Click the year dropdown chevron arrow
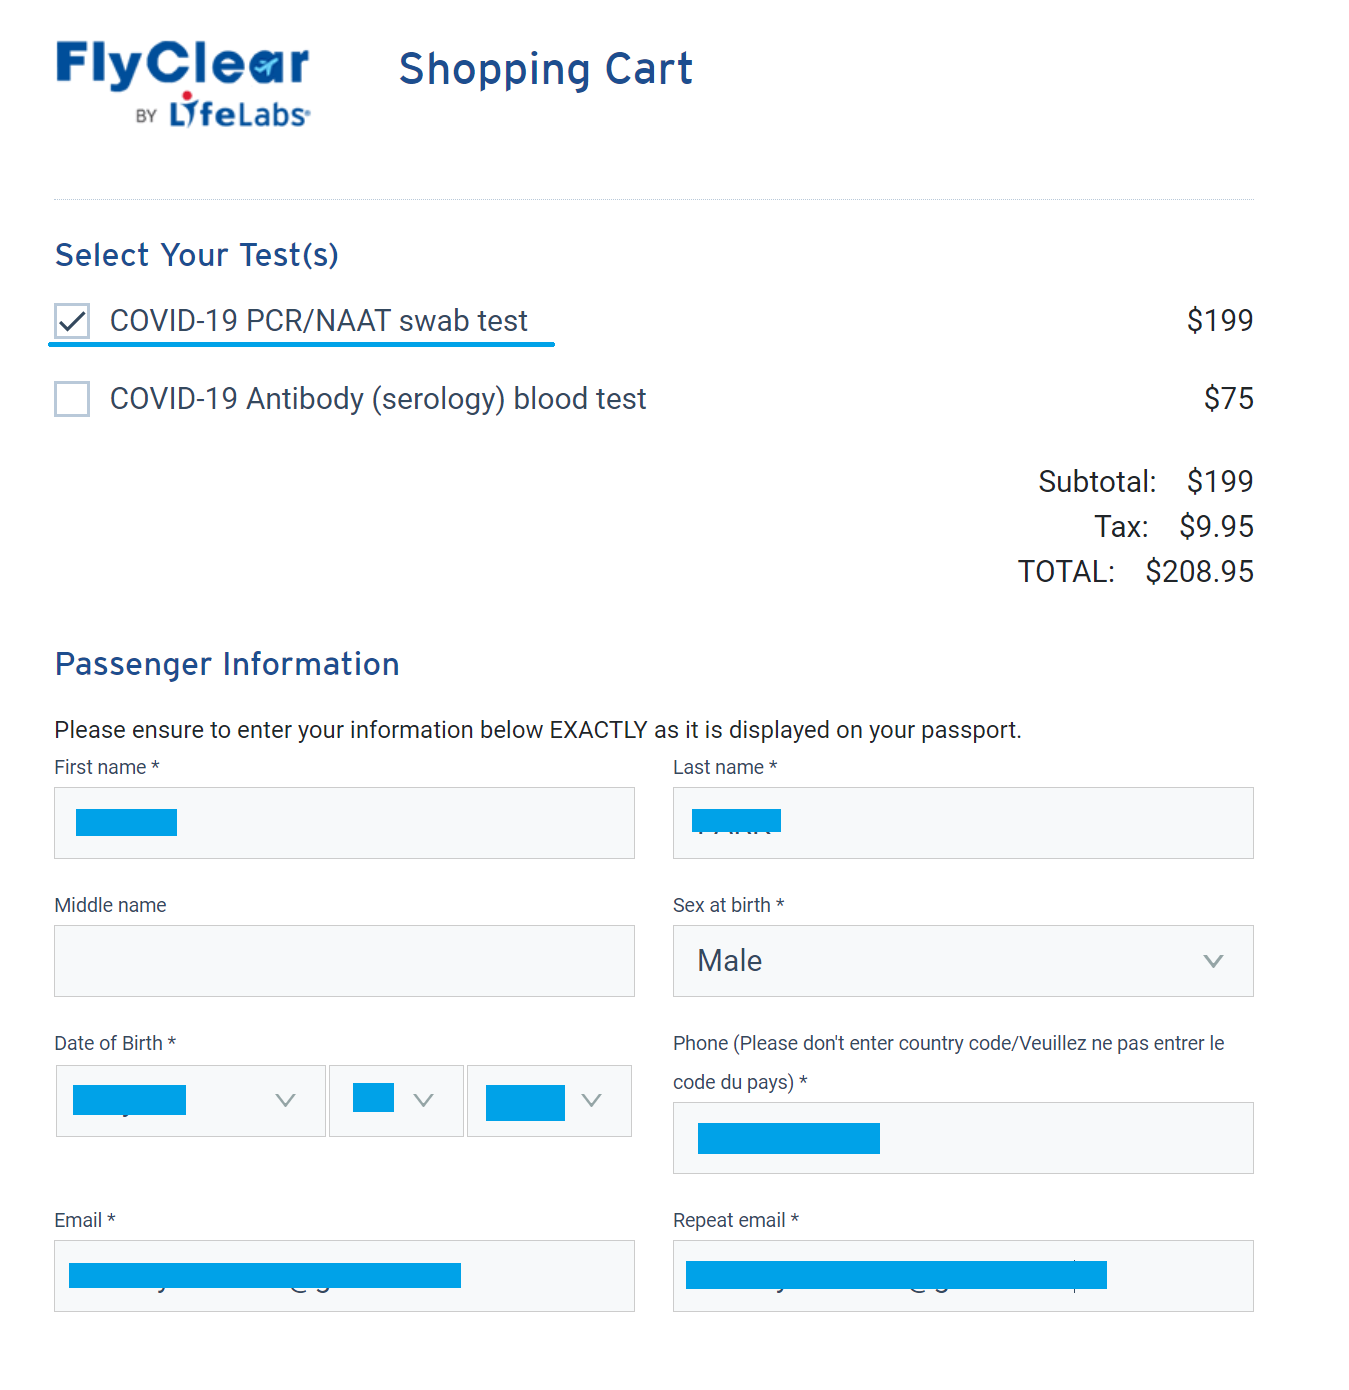The width and height of the screenshot is (1349, 1390). 591,1100
